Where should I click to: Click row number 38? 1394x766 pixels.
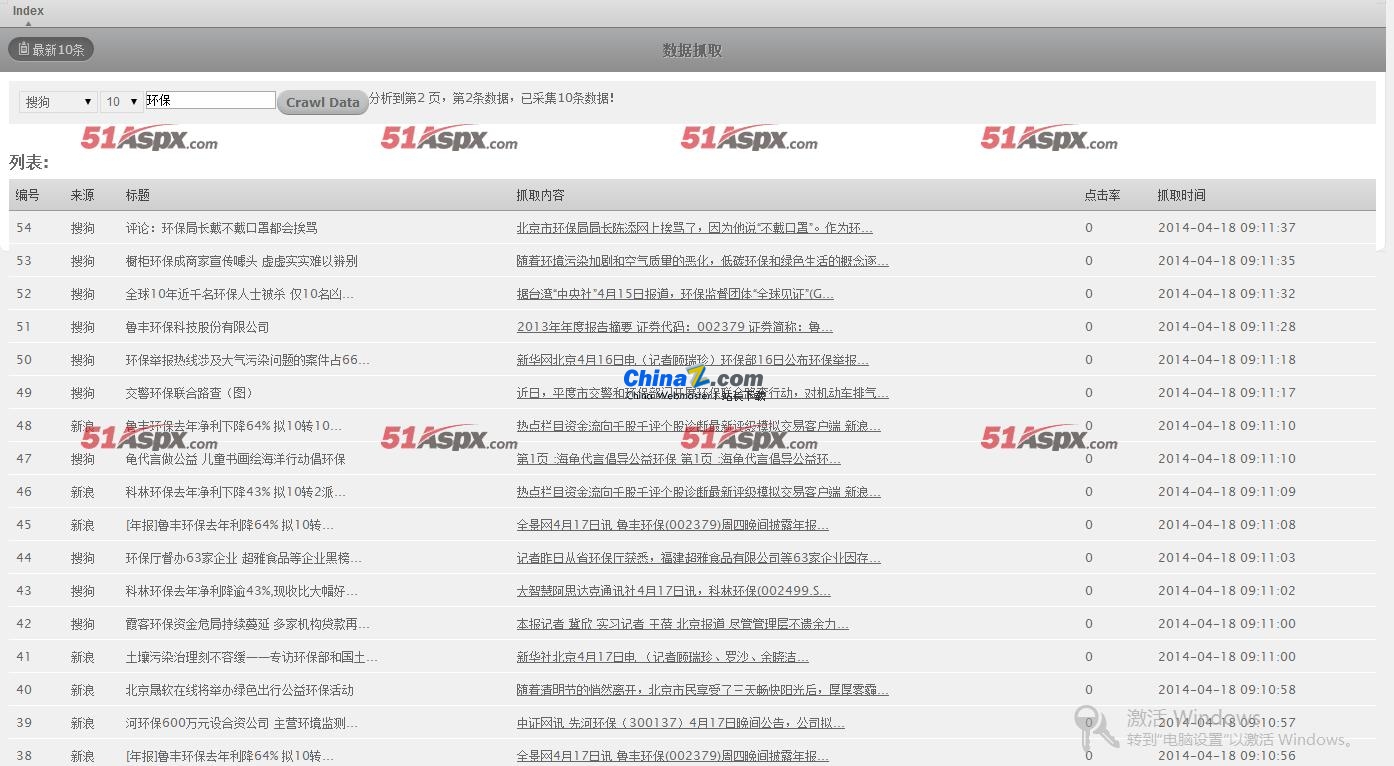click(x=24, y=756)
